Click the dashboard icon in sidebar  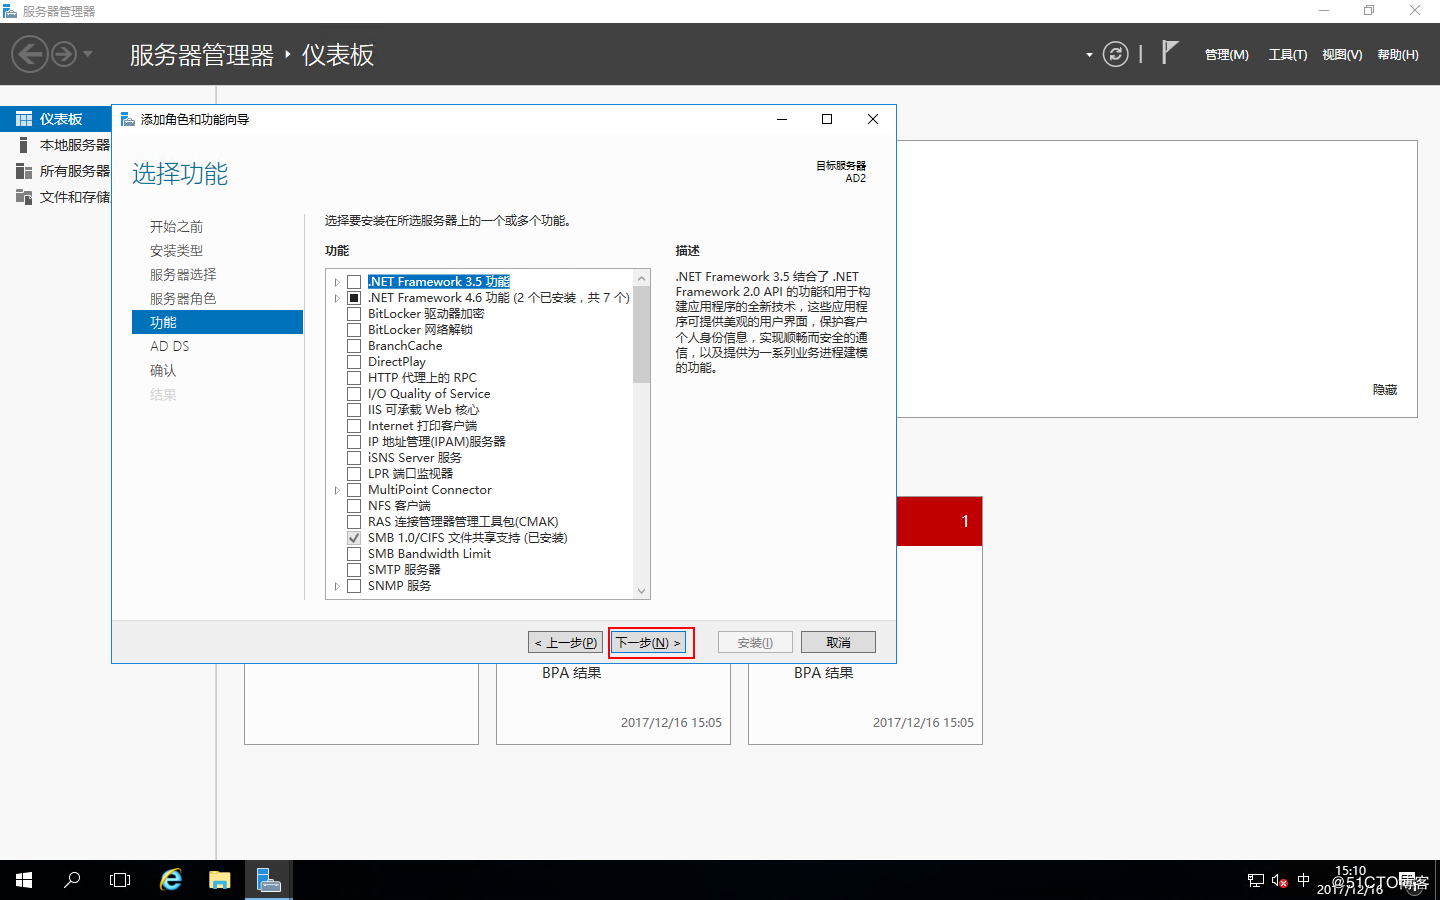coord(24,119)
